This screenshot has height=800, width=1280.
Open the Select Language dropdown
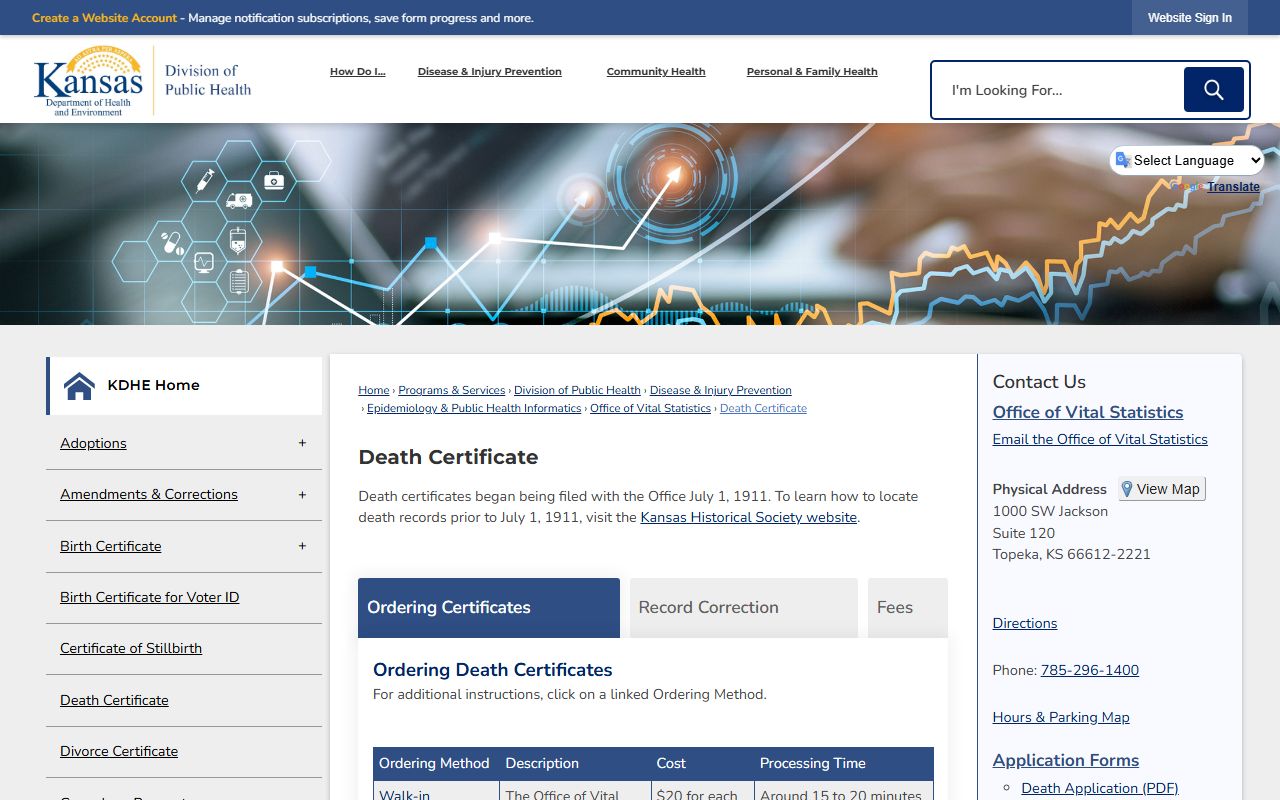1187,160
